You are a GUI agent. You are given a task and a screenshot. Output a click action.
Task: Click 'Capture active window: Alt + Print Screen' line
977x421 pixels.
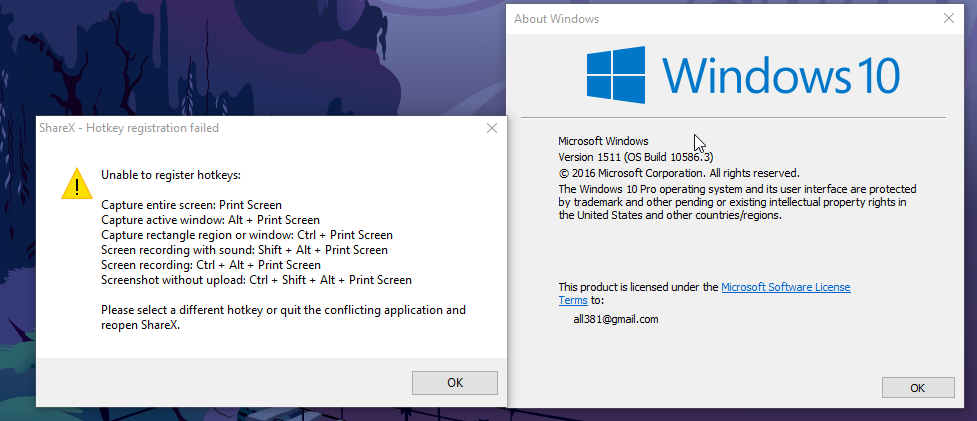pos(211,220)
